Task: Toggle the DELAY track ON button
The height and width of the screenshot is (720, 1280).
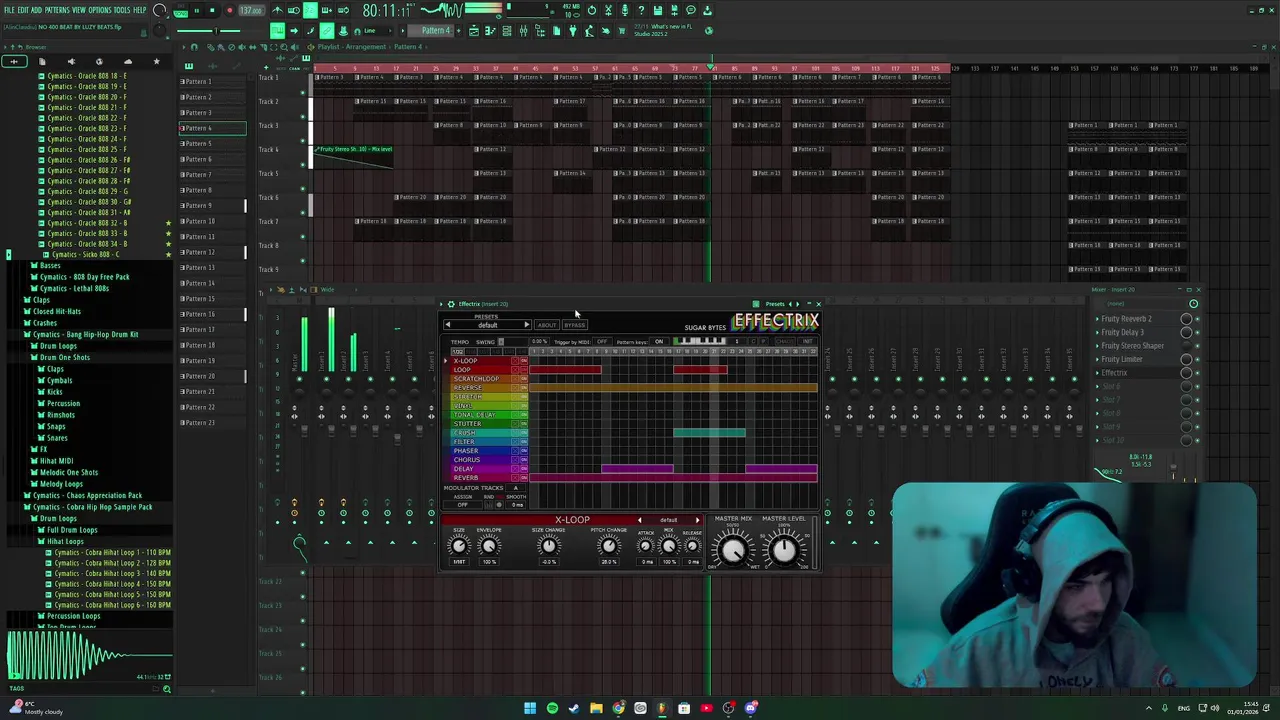Action: 523,469
